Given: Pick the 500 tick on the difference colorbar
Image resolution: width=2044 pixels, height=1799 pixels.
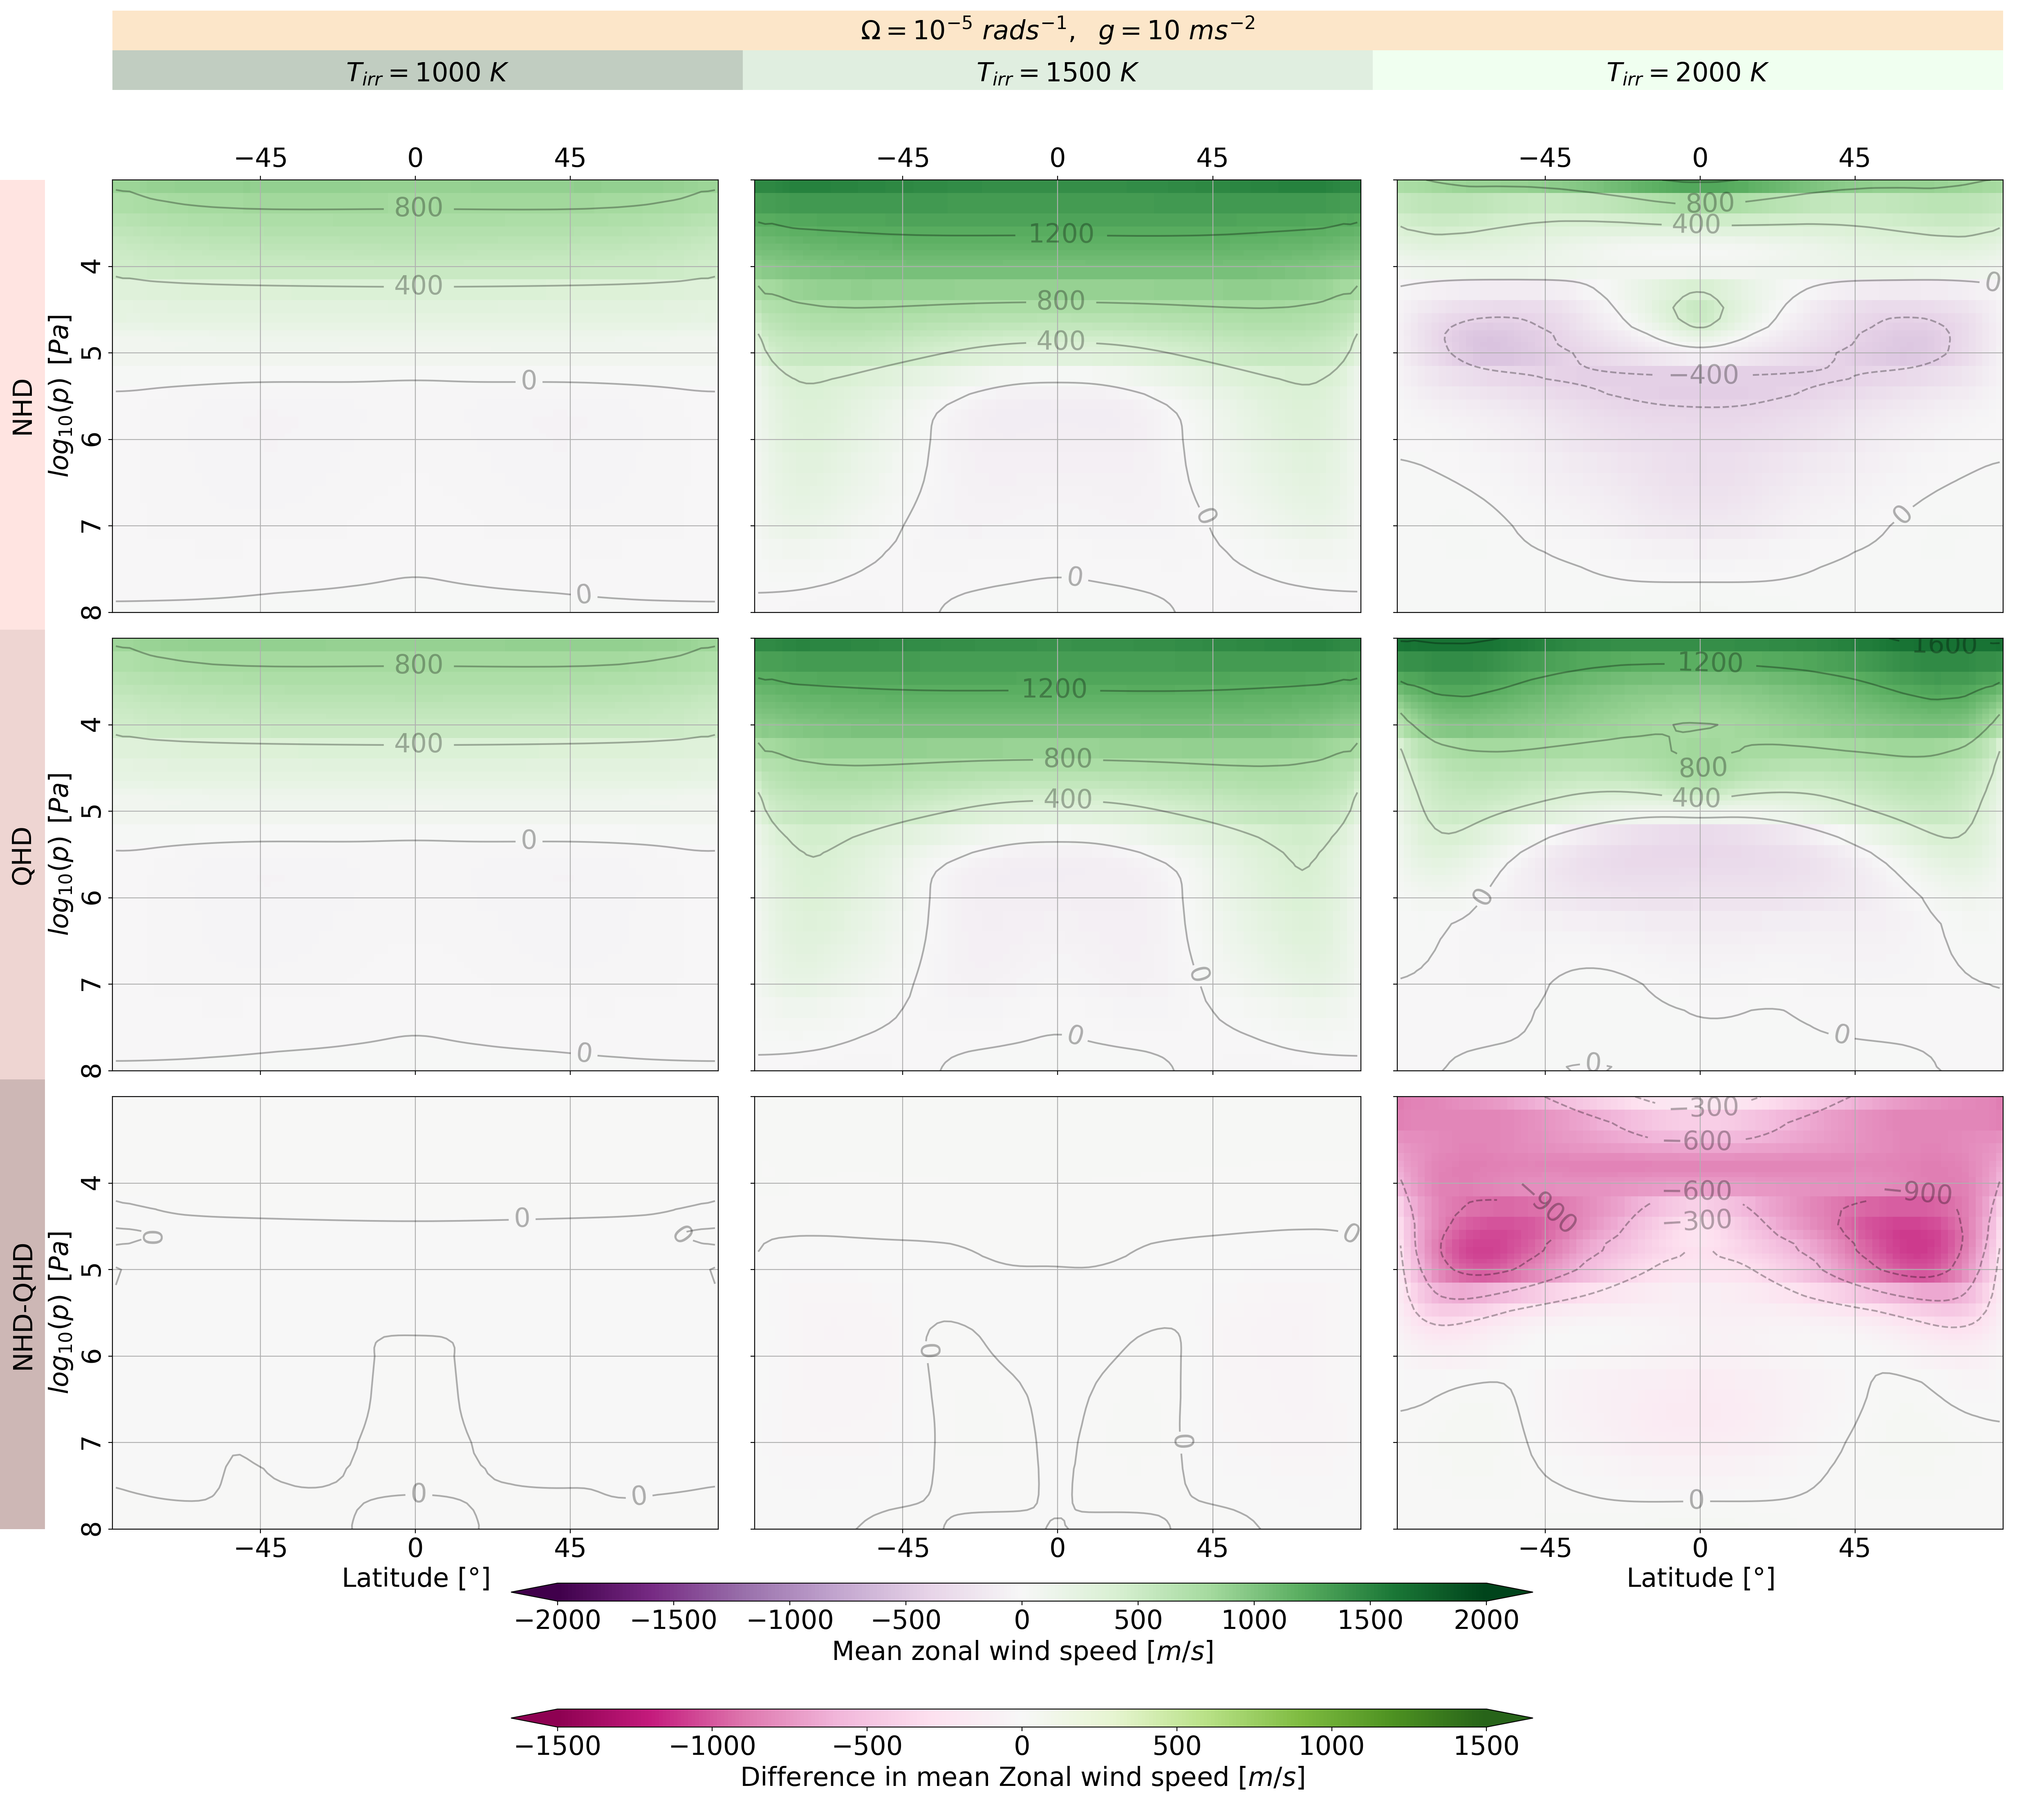Looking at the screenshot, I should pos(1177,1746).
